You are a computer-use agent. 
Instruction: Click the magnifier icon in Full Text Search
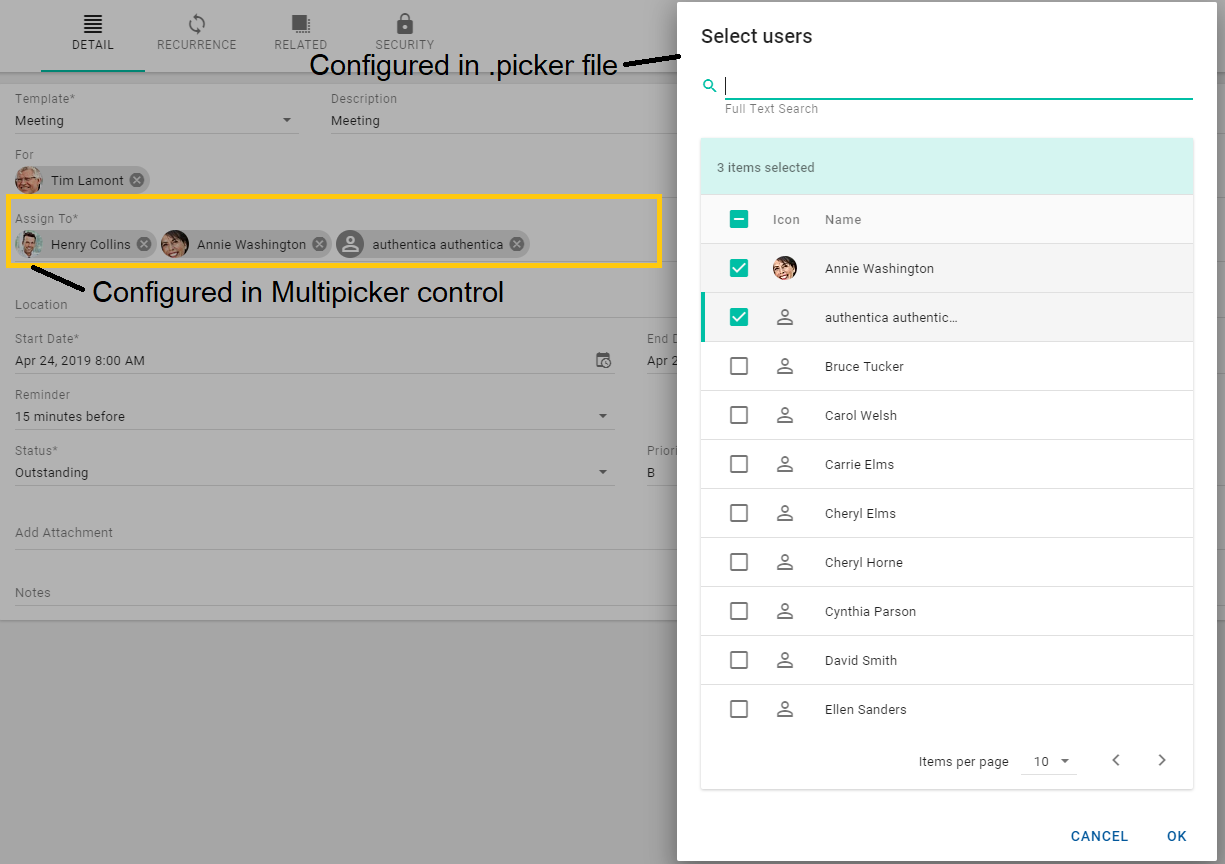pyautogui.click(x=709, y=85)
